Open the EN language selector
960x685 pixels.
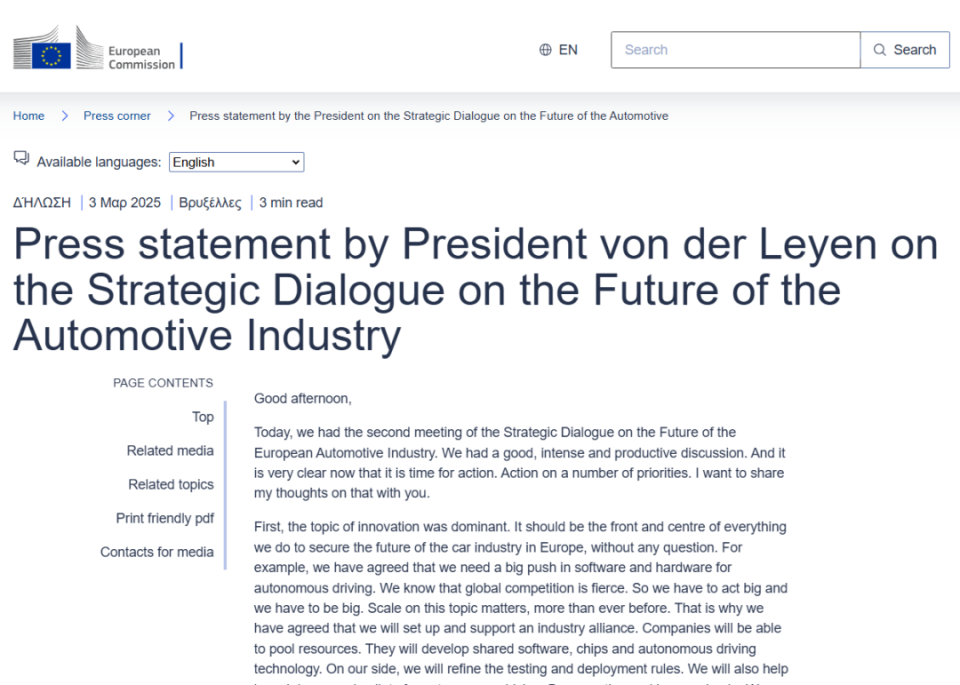(559, 50)
